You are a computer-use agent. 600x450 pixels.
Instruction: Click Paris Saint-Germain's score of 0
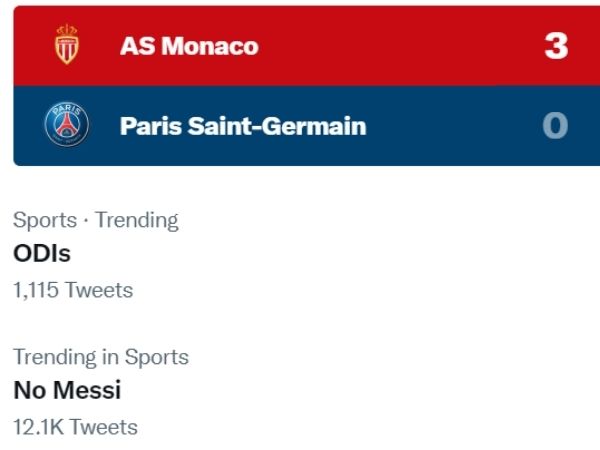[555, 126]
